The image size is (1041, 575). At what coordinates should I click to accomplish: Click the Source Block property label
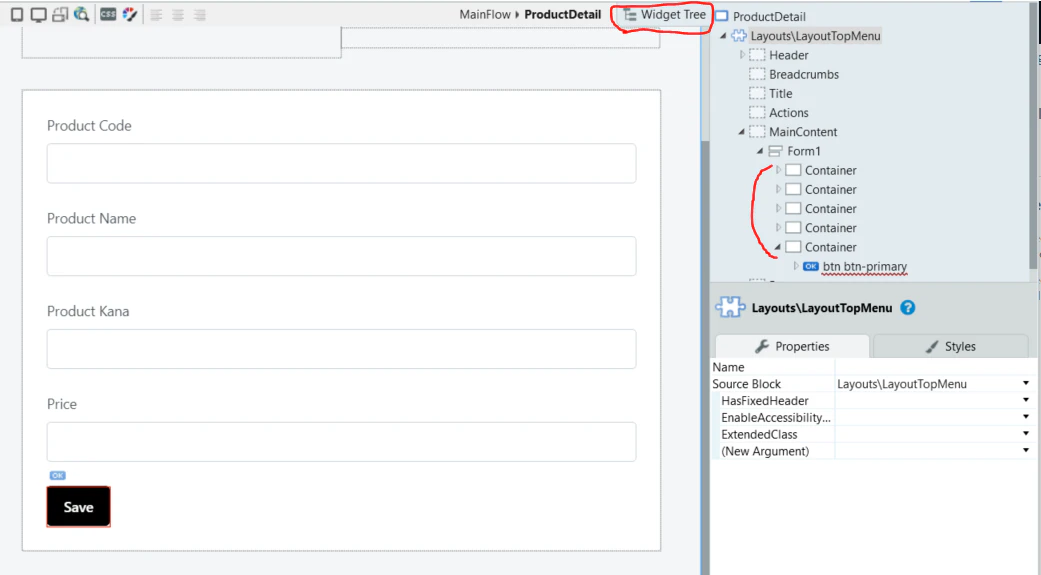pyautogui.click(x=746, y=384)
